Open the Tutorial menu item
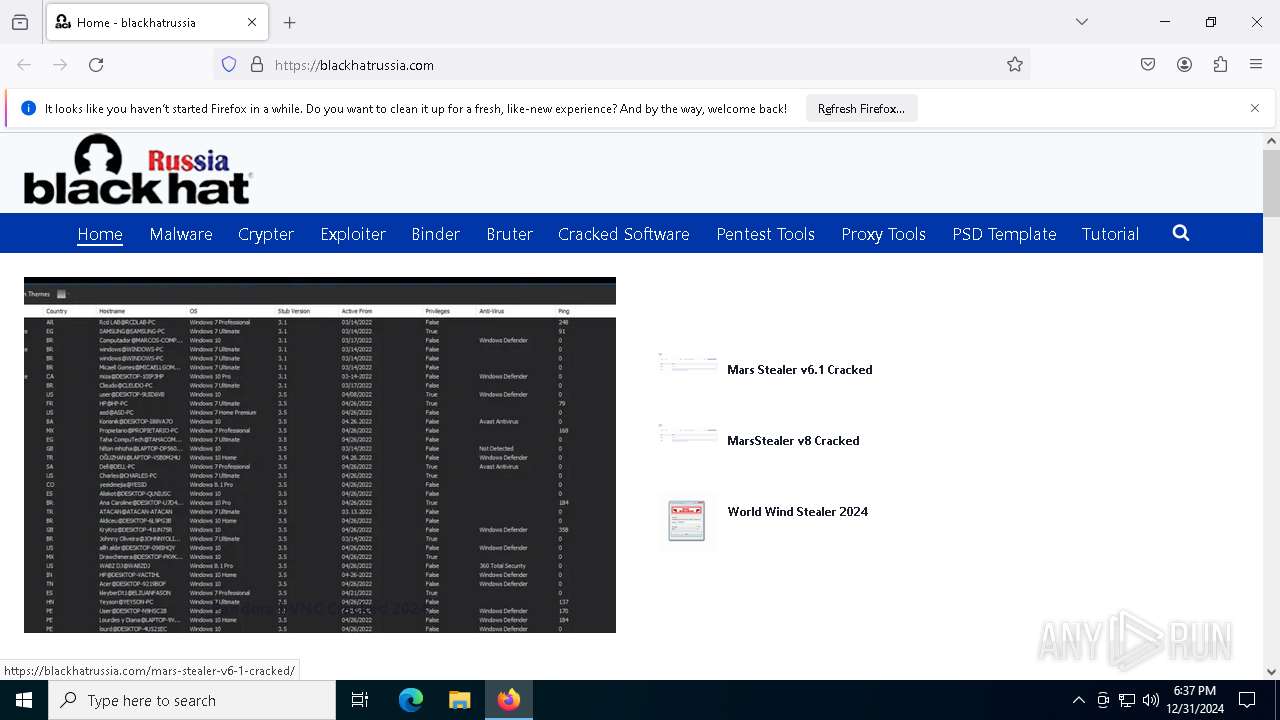 [x=1110, y=234]
